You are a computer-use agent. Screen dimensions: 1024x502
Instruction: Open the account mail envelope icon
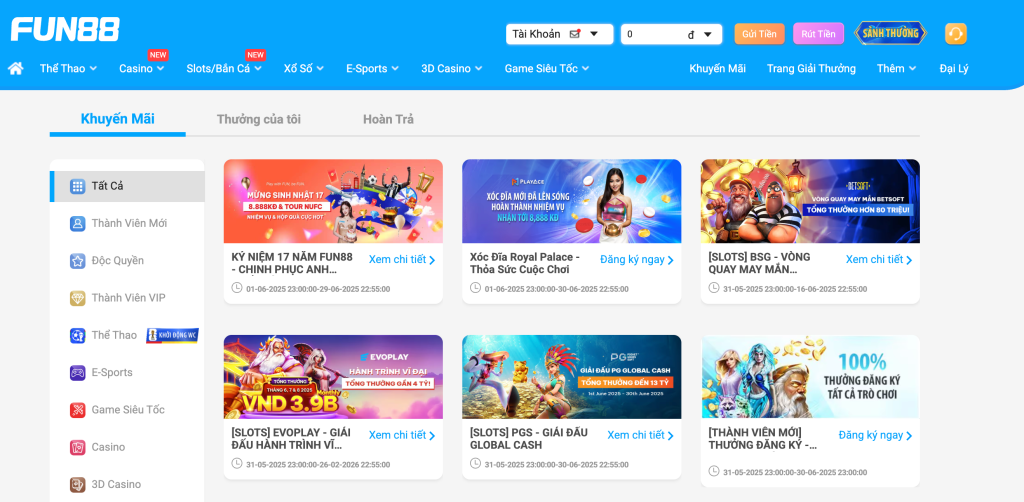click(575, 34)
